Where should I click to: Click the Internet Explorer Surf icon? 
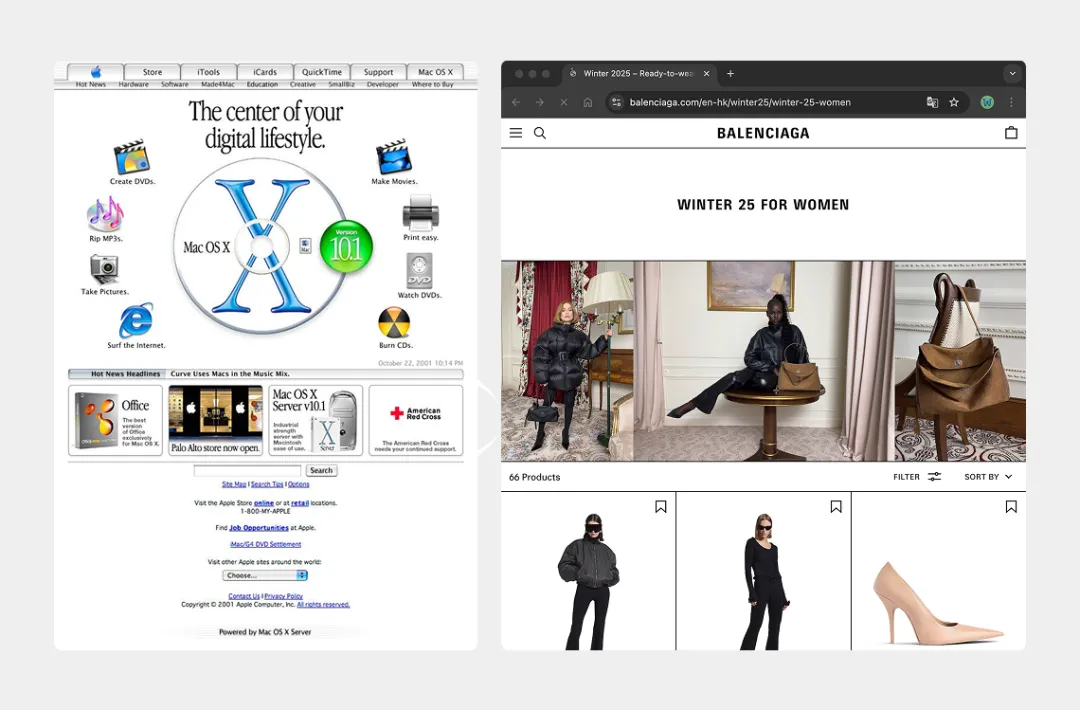[136, 321]
